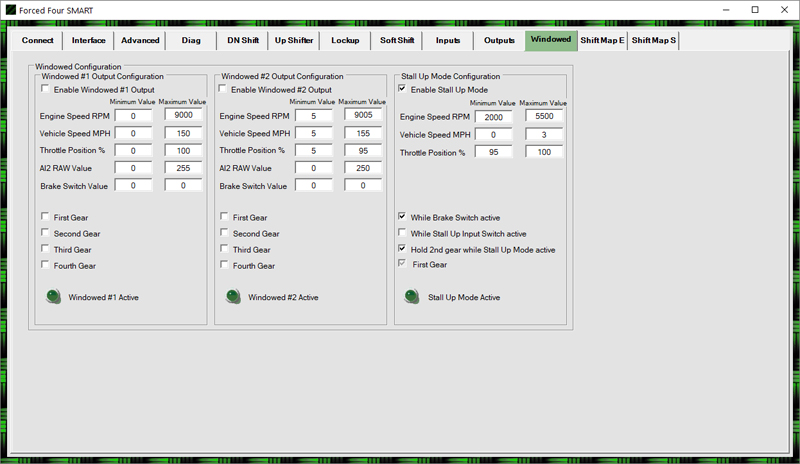Open the Lockup tab

point(345,41)
